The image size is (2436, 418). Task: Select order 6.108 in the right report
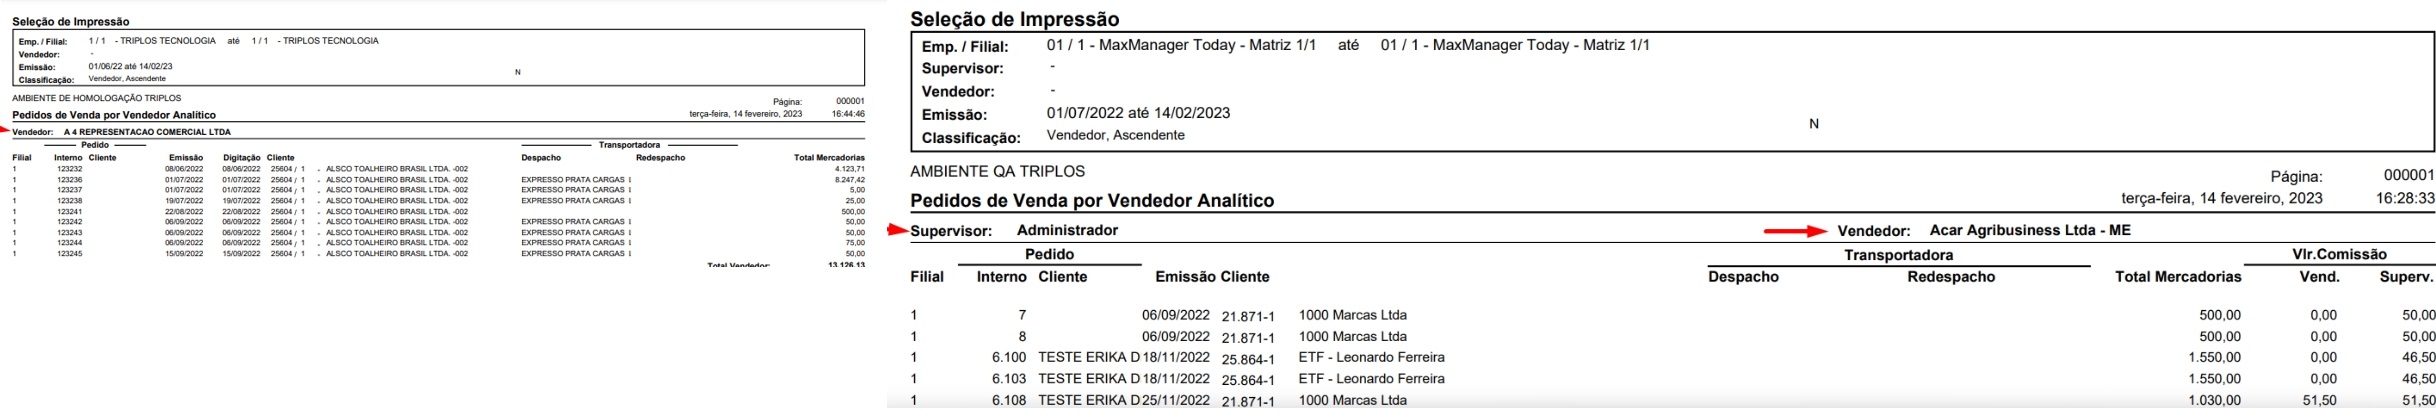pyautogui.click(x=1008, y=400)
